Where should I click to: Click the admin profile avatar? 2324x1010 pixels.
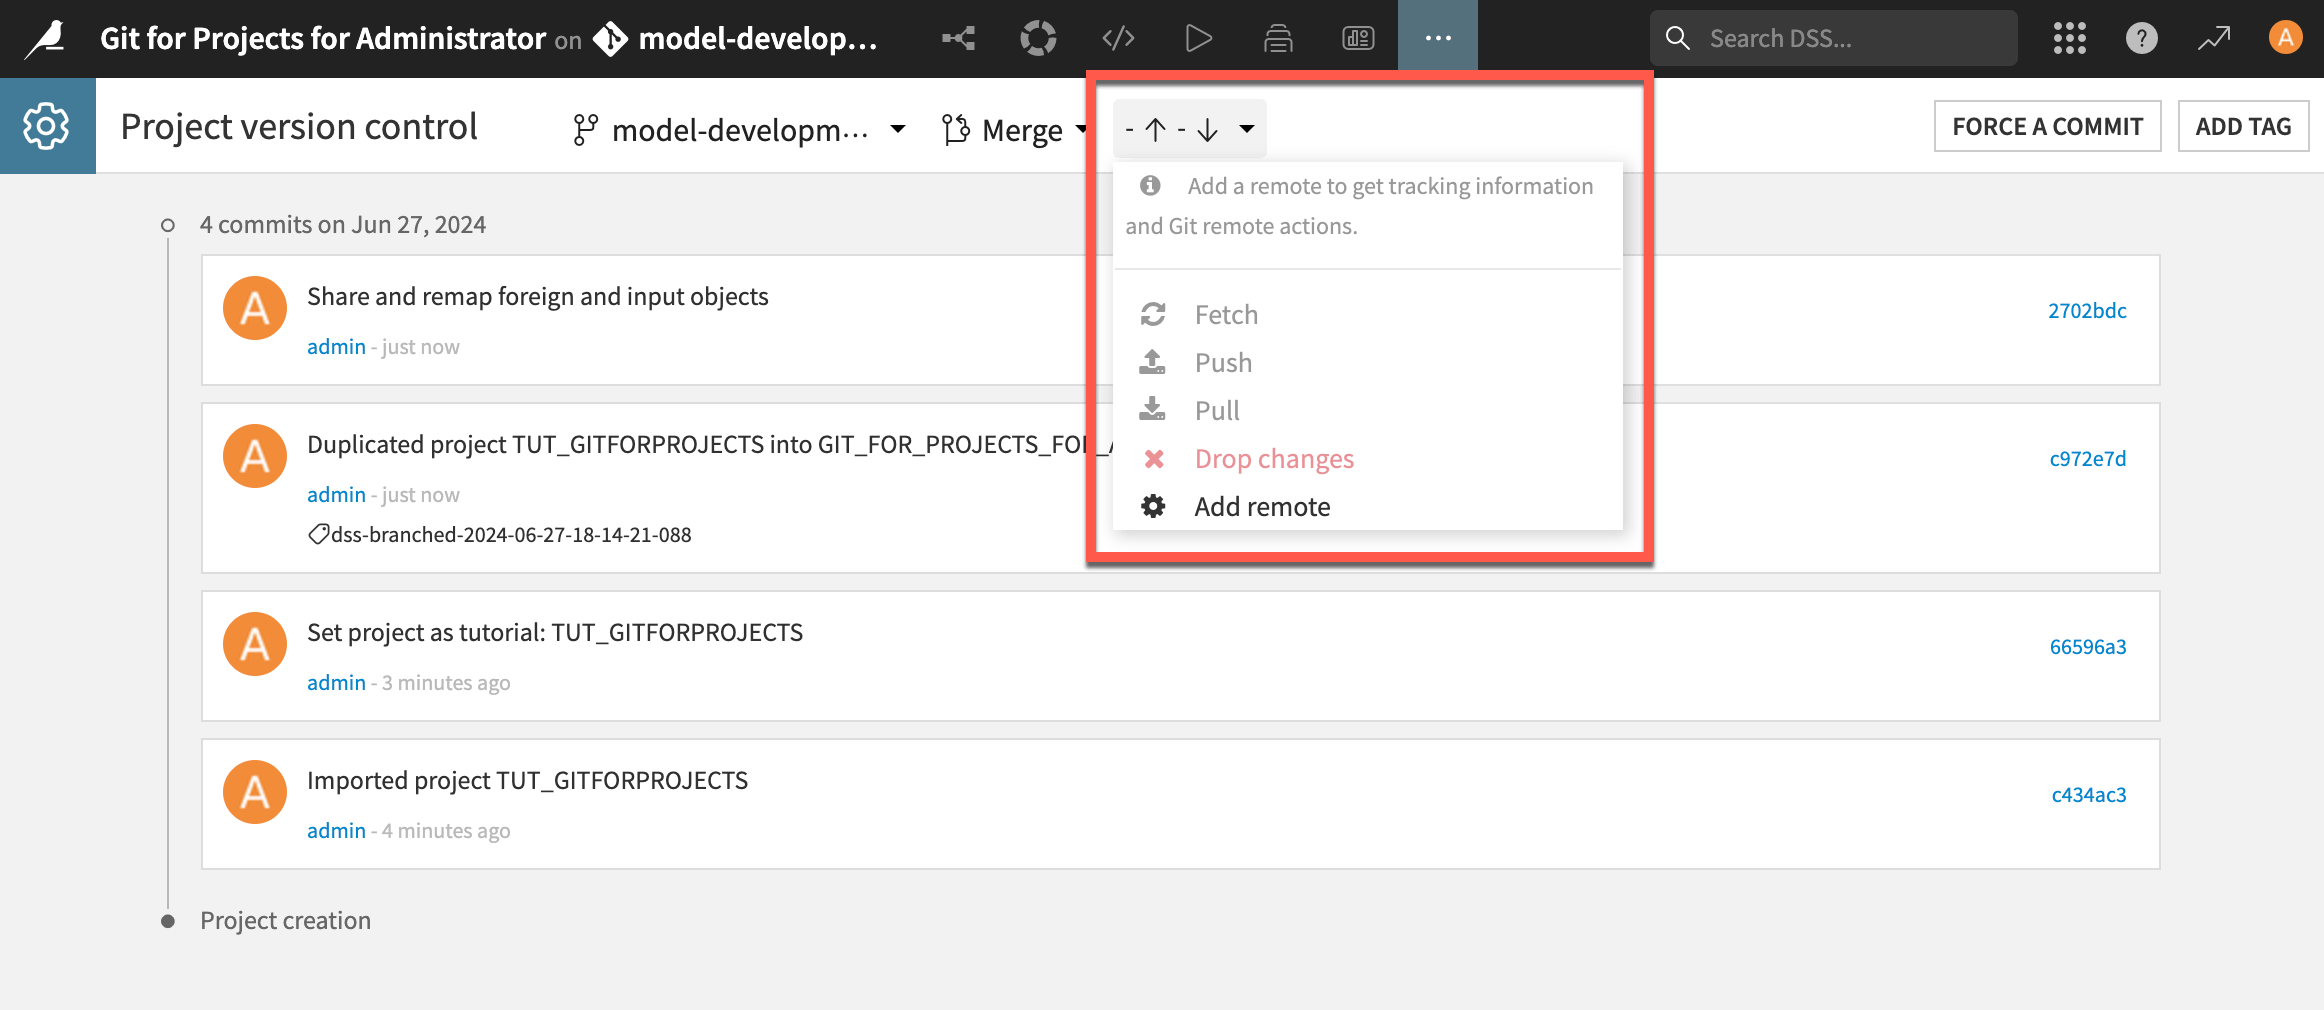[2285, 38]
